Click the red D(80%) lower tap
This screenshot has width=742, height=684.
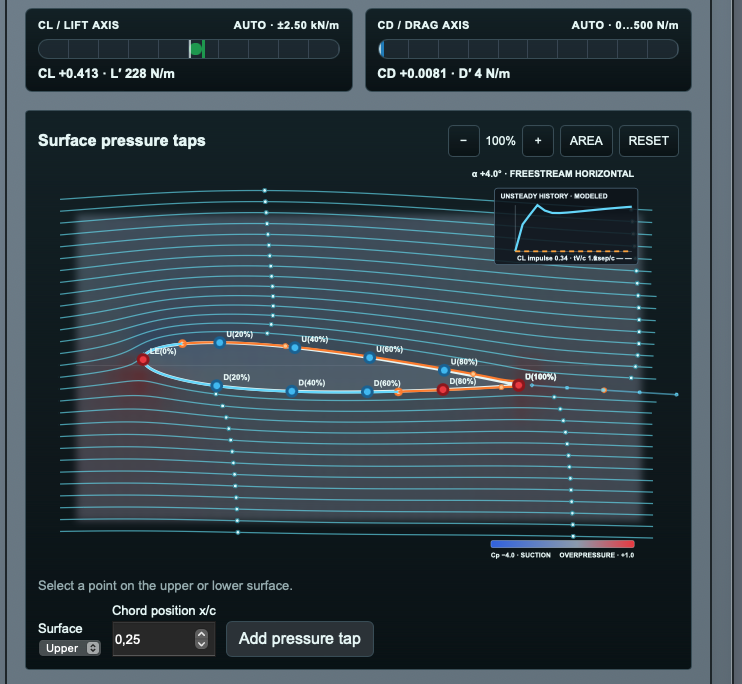click(x=442, y=390)
